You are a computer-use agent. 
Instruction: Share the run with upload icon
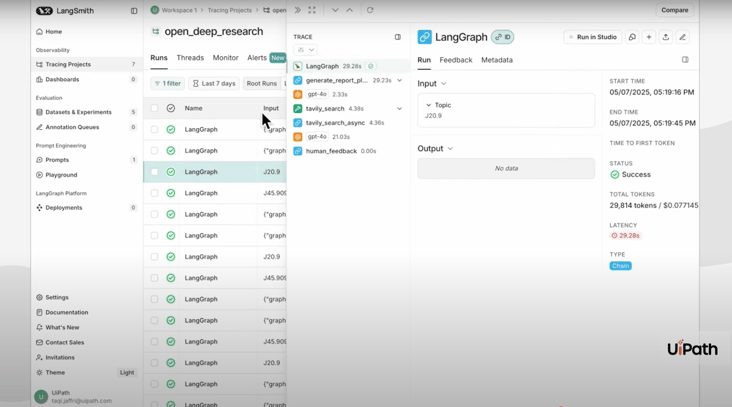pos(666,37)
